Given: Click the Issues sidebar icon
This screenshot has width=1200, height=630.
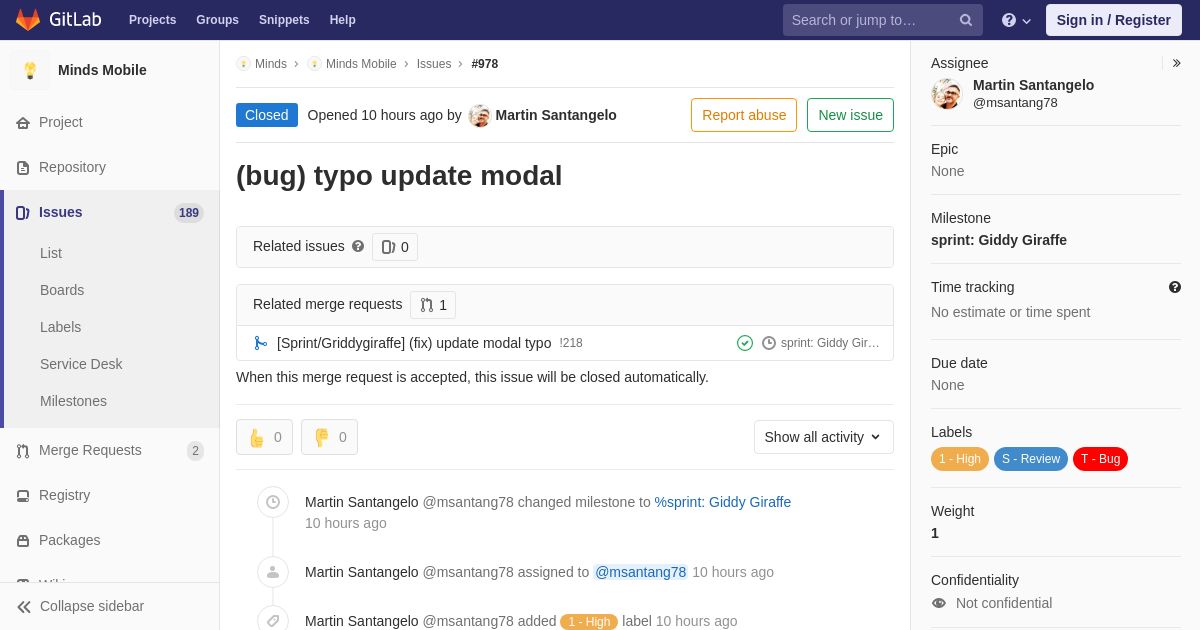Looking at the screenshot, I should point(23,212).
